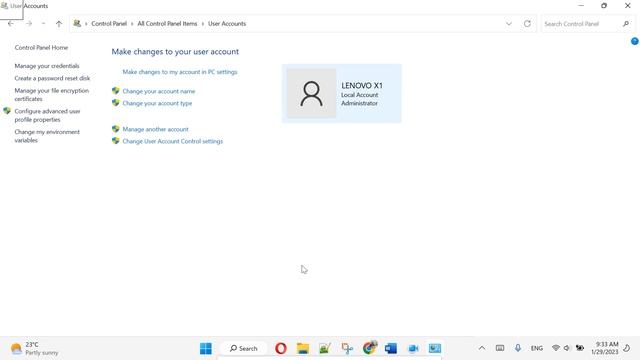Viewport: 640px width, 360px height.
Task: Open Configure advanced user profile properties
Action: coord(47,115)
